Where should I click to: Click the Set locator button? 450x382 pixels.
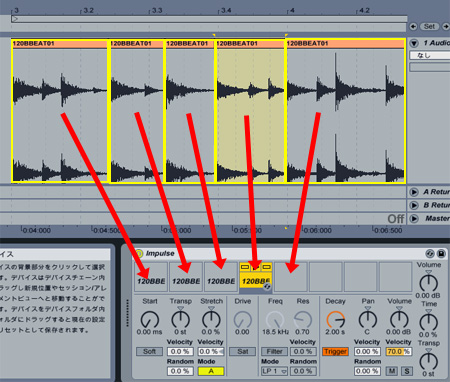pyautogui.click(x=429, y=26)
